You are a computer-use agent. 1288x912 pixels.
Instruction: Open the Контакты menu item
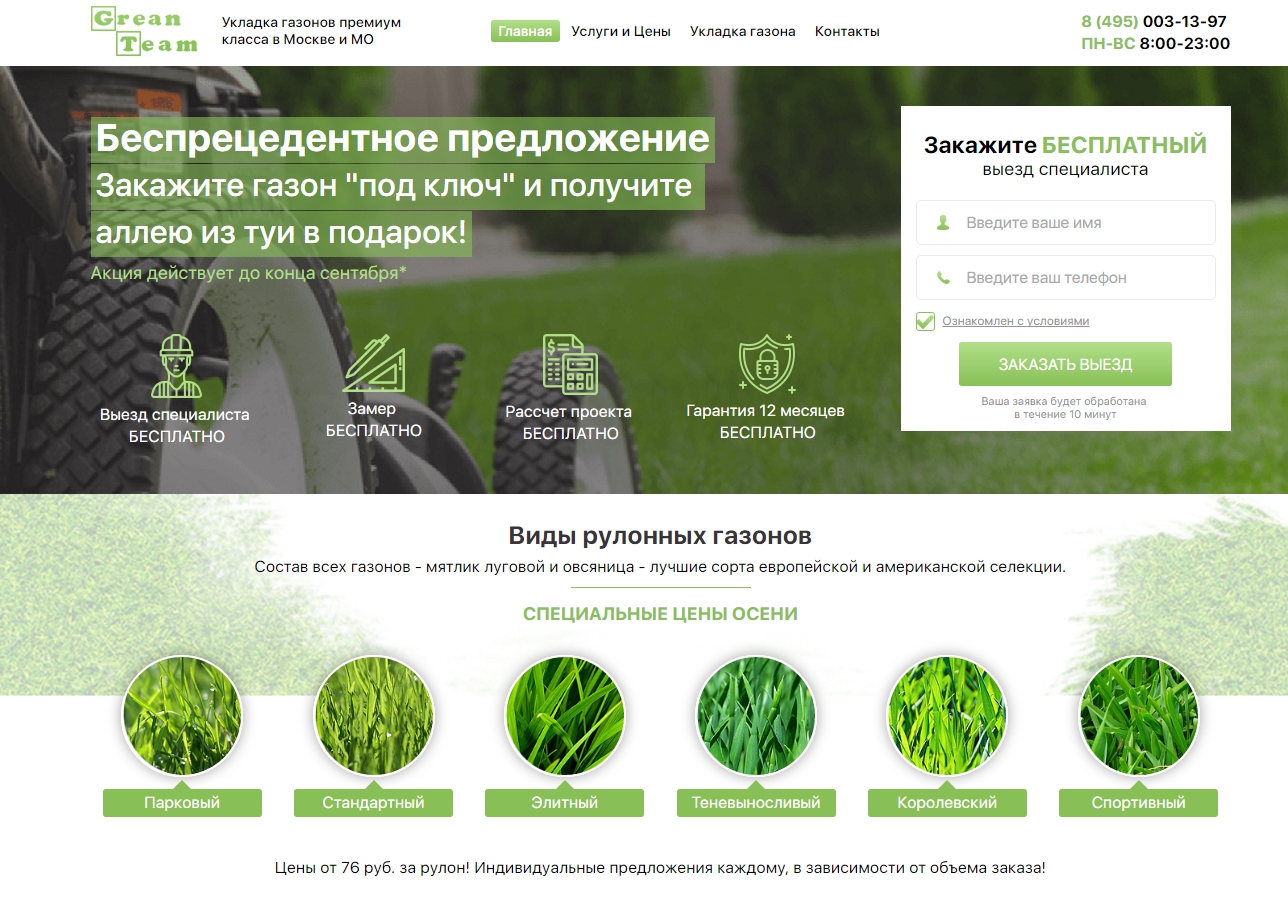(x=847, y=31)
